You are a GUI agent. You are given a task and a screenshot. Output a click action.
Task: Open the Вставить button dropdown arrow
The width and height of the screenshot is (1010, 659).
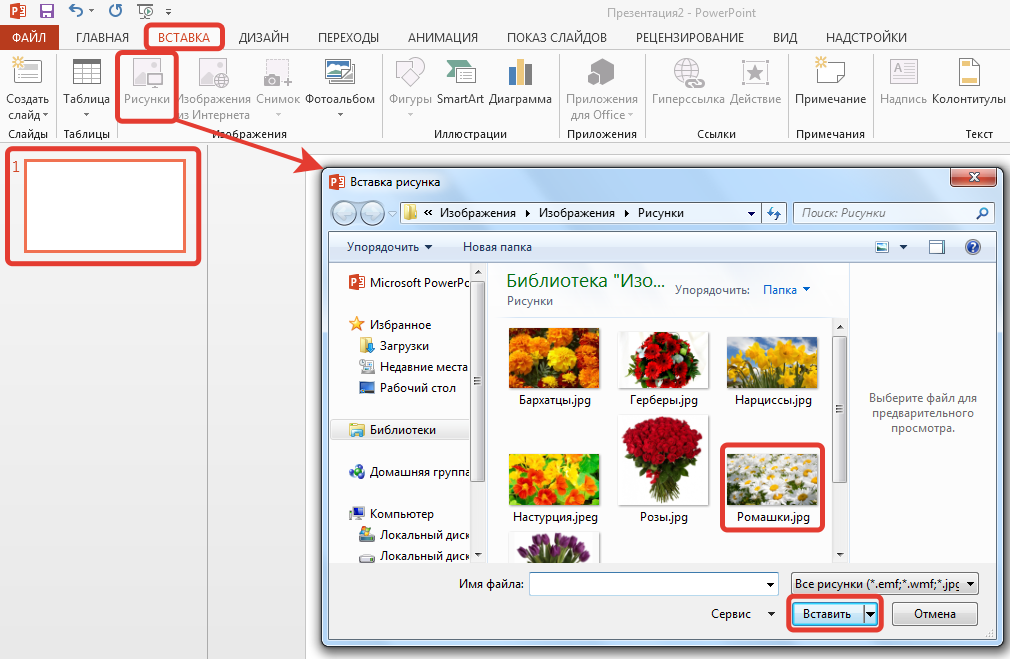point(870,614)
